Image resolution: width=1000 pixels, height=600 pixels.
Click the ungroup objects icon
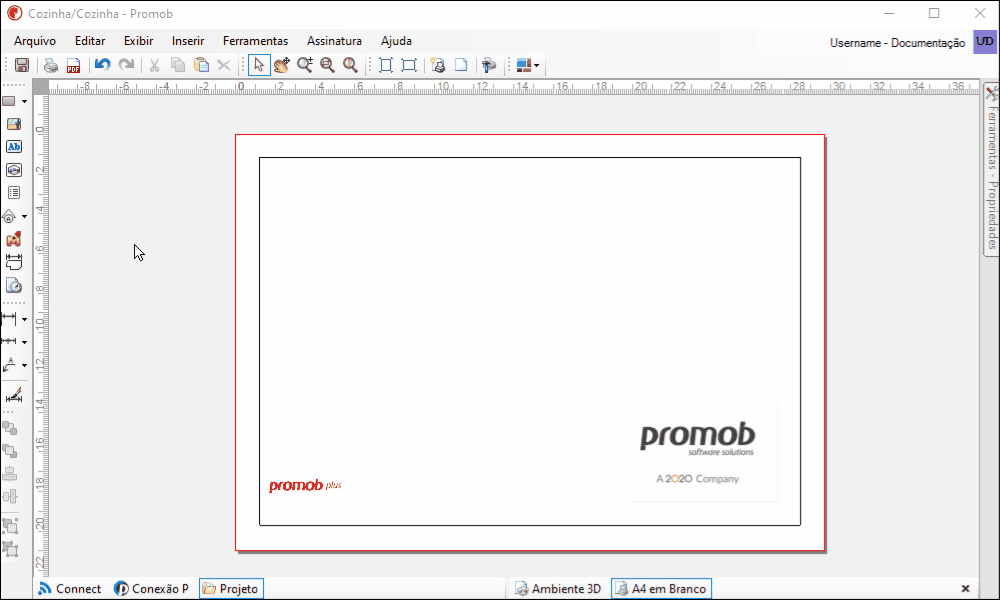(x=10, y=549)
